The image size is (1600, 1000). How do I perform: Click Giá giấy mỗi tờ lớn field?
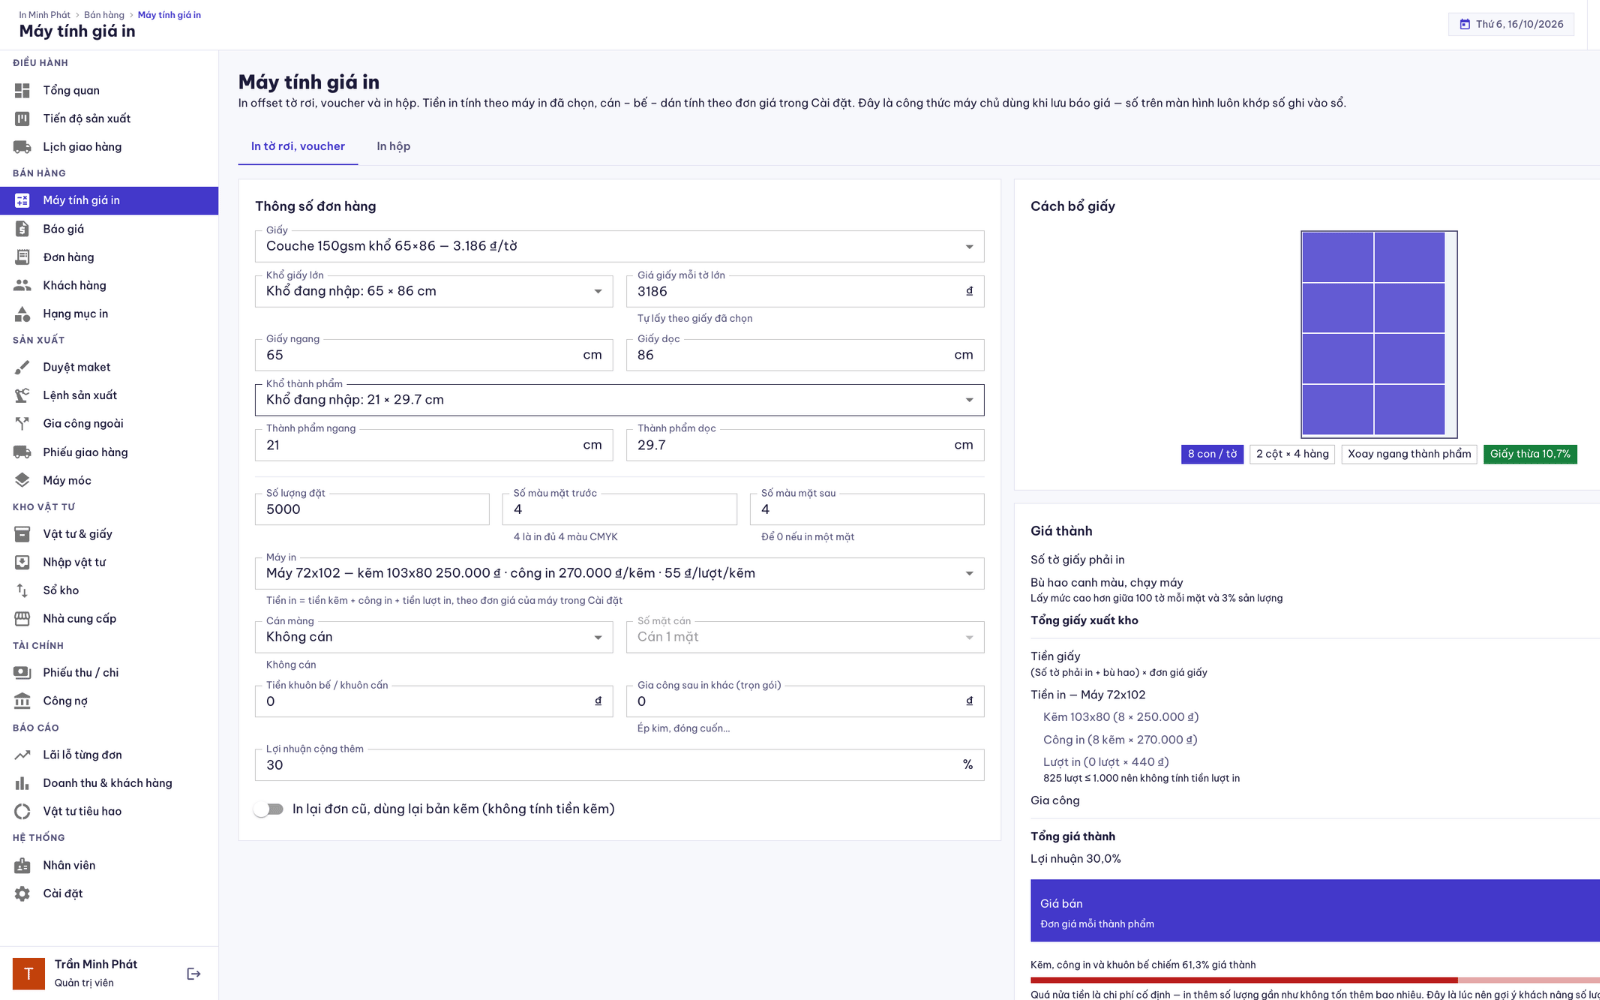[806, 291]
